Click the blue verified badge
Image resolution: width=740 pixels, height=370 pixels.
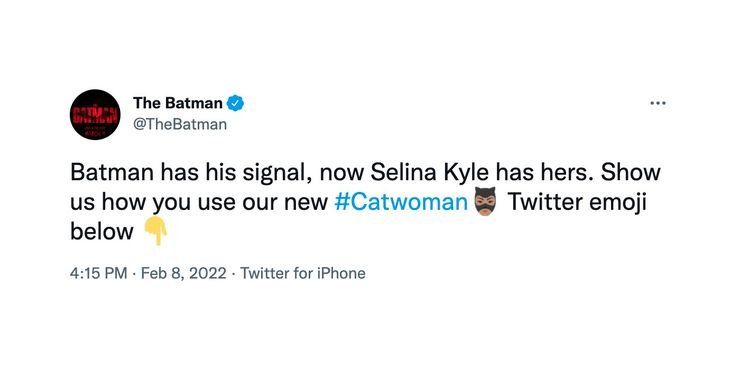point(235,103)
